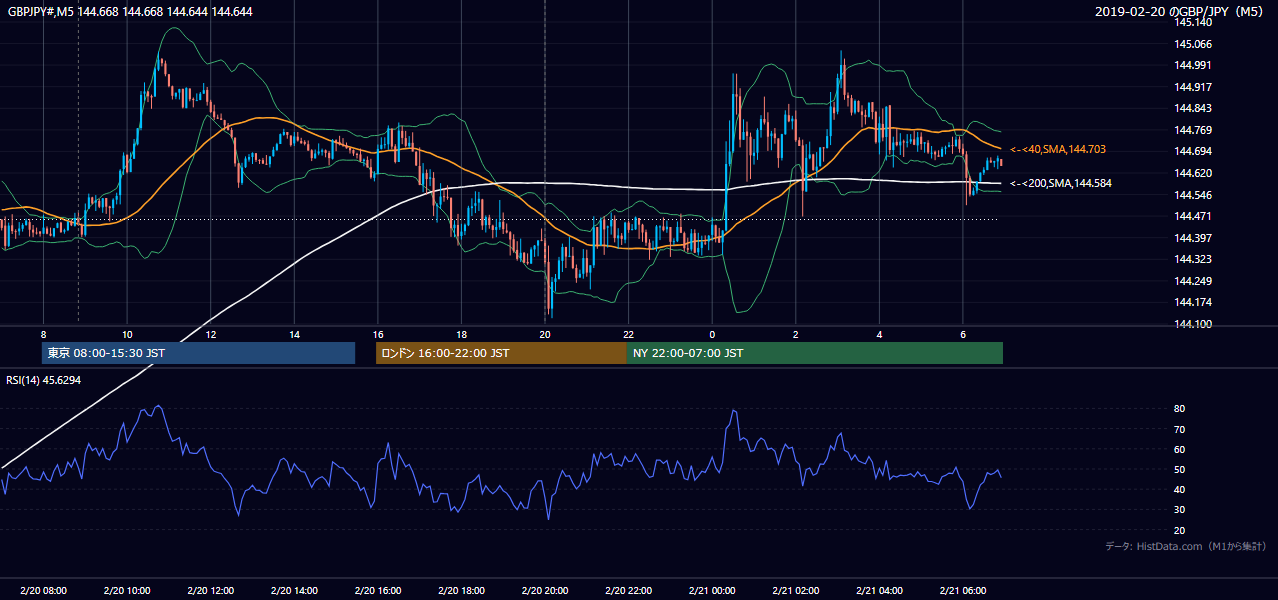Click hour tick 22 under the price chart
This screenshot has width=1278, height=600.
pos(628,334)
